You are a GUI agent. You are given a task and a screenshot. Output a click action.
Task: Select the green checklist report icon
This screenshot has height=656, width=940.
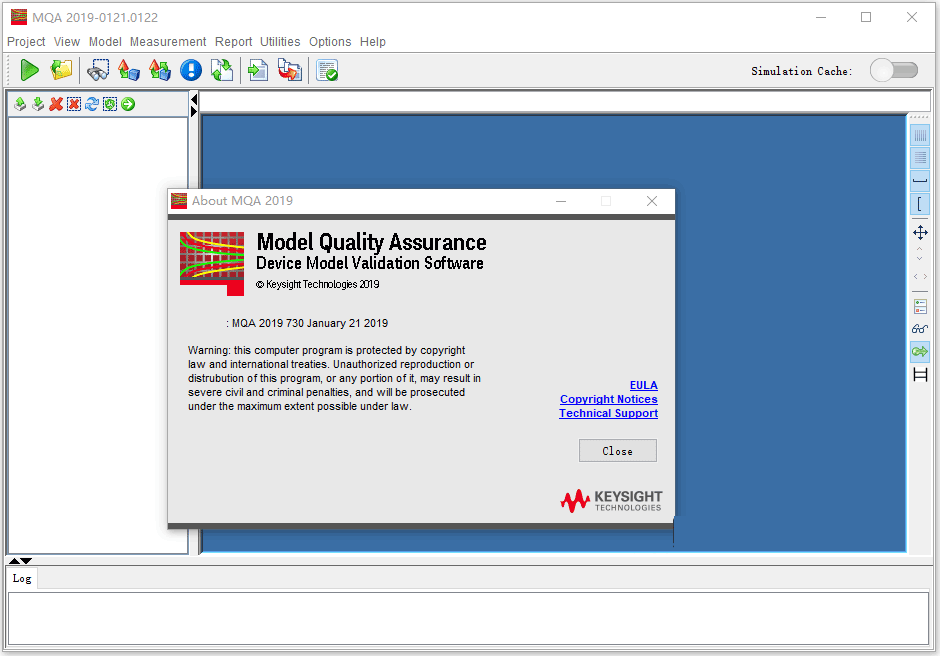pos(326,70)
